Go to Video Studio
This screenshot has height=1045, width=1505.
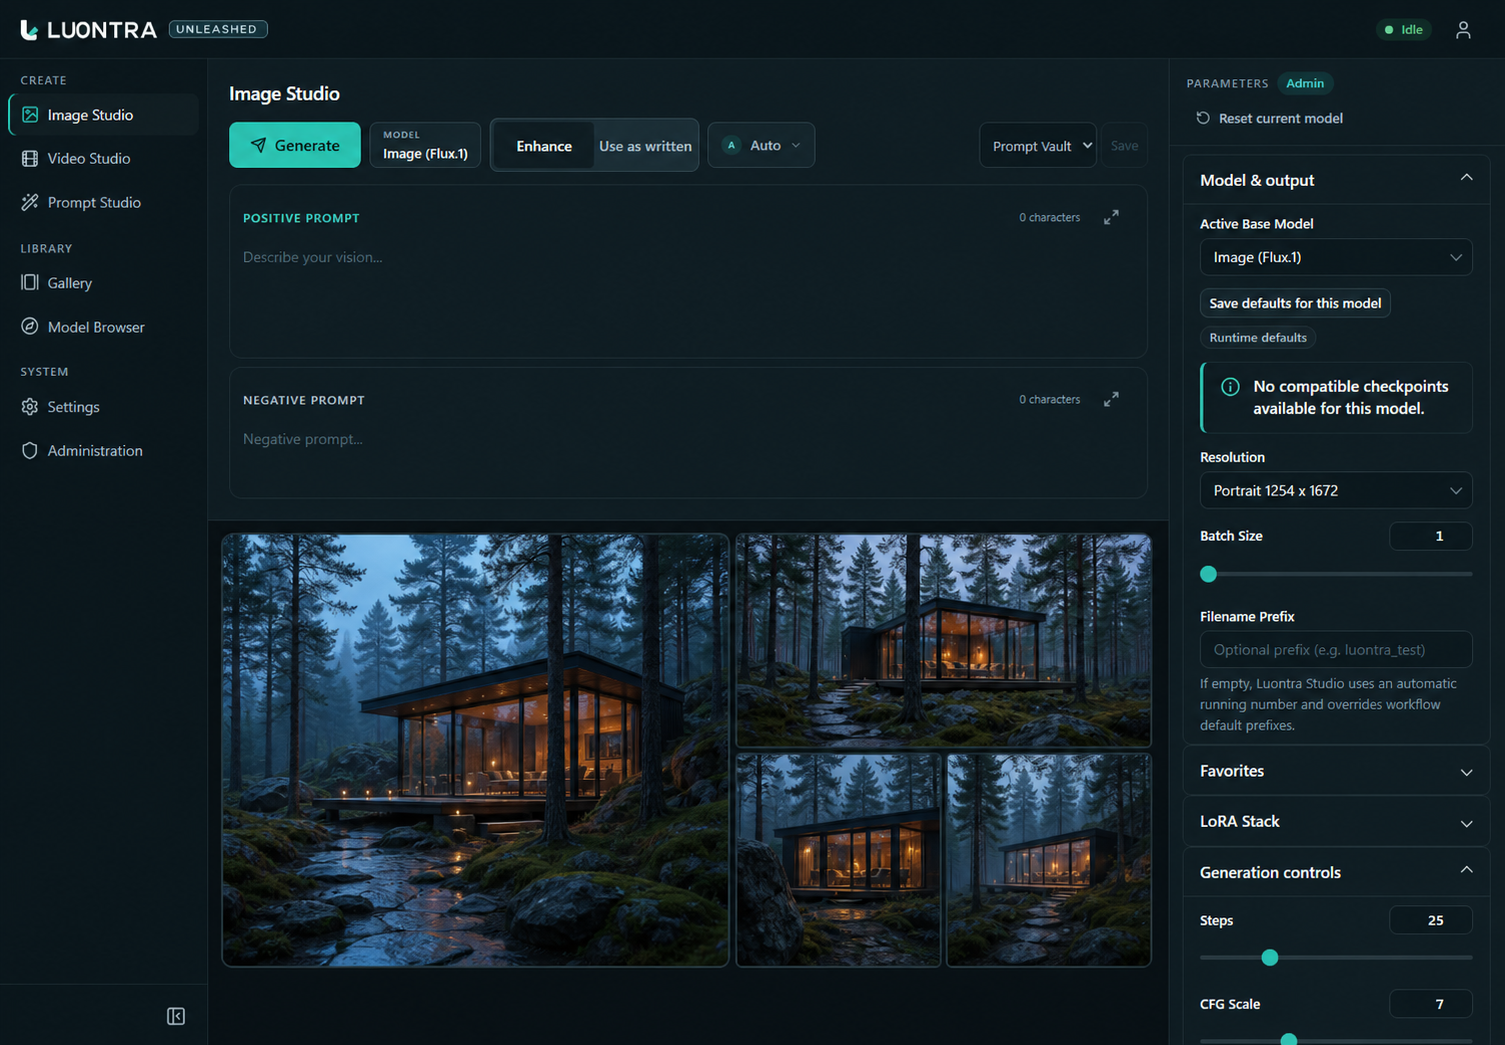point(103,158)
